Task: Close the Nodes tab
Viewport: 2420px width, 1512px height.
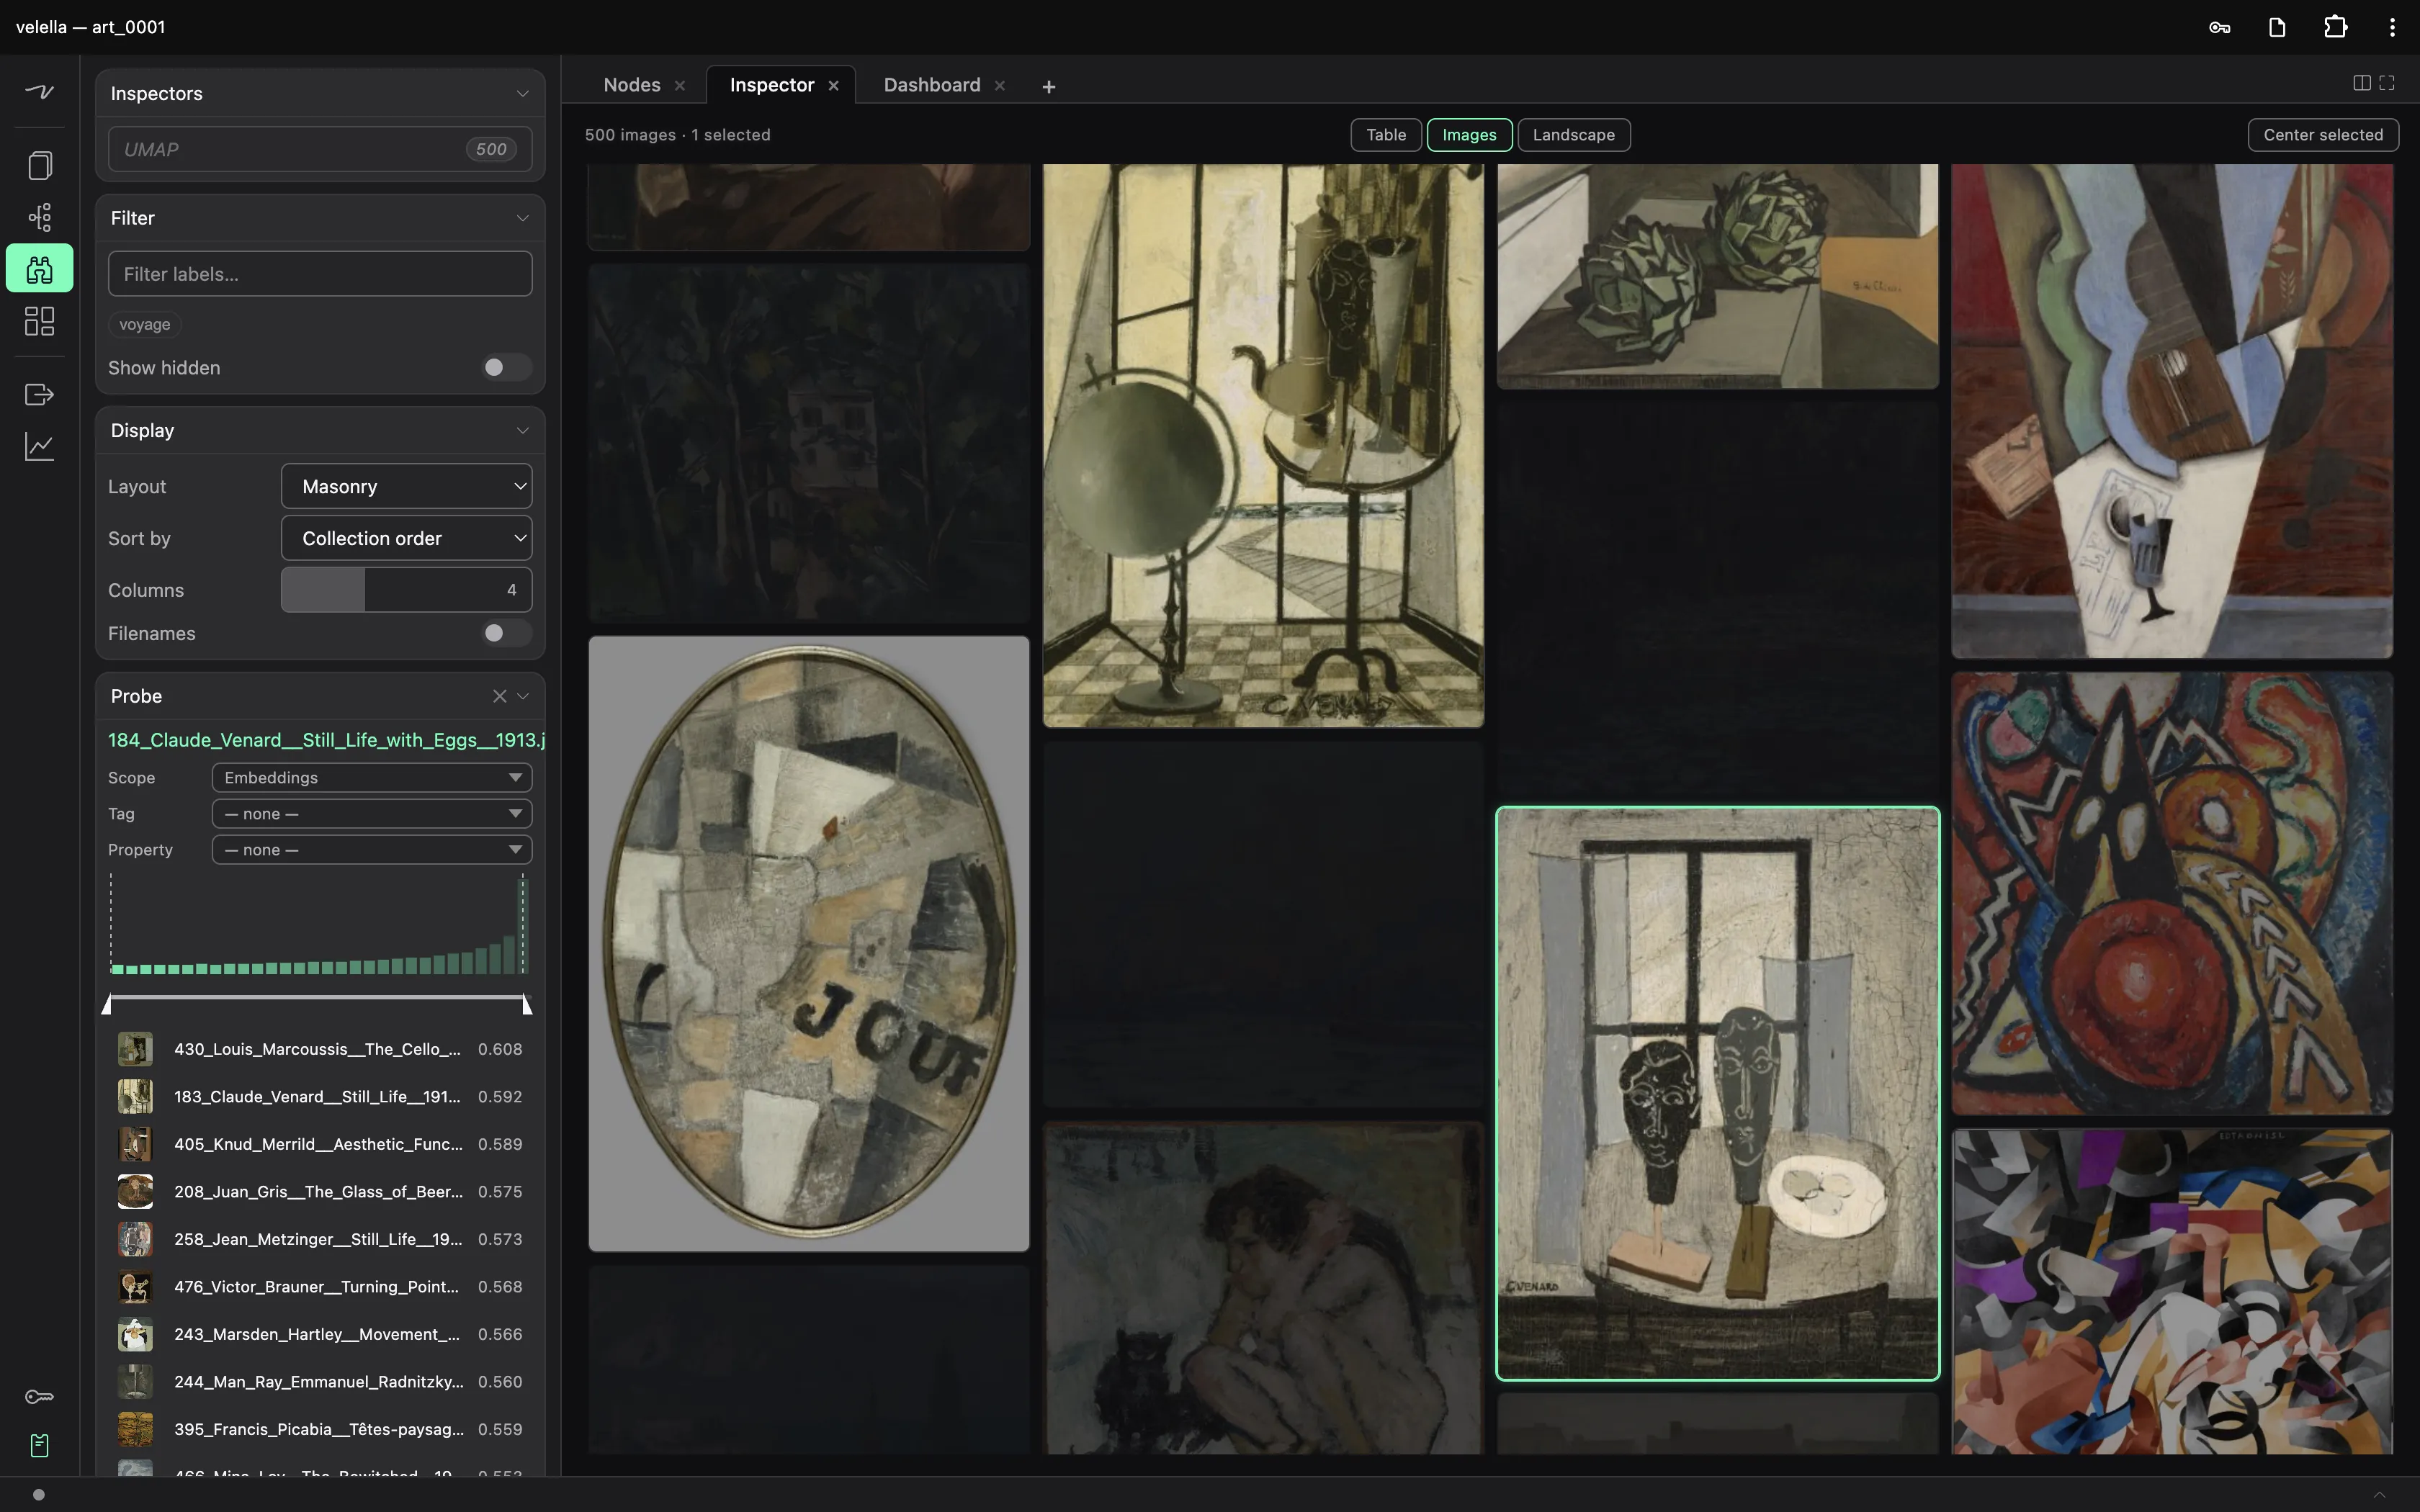Action: 680,86
